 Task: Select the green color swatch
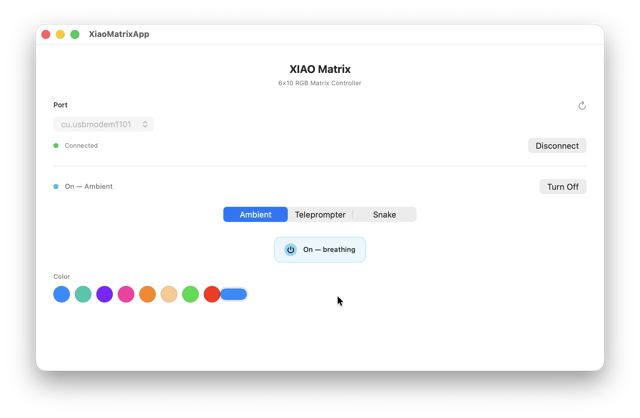(190, 294)
